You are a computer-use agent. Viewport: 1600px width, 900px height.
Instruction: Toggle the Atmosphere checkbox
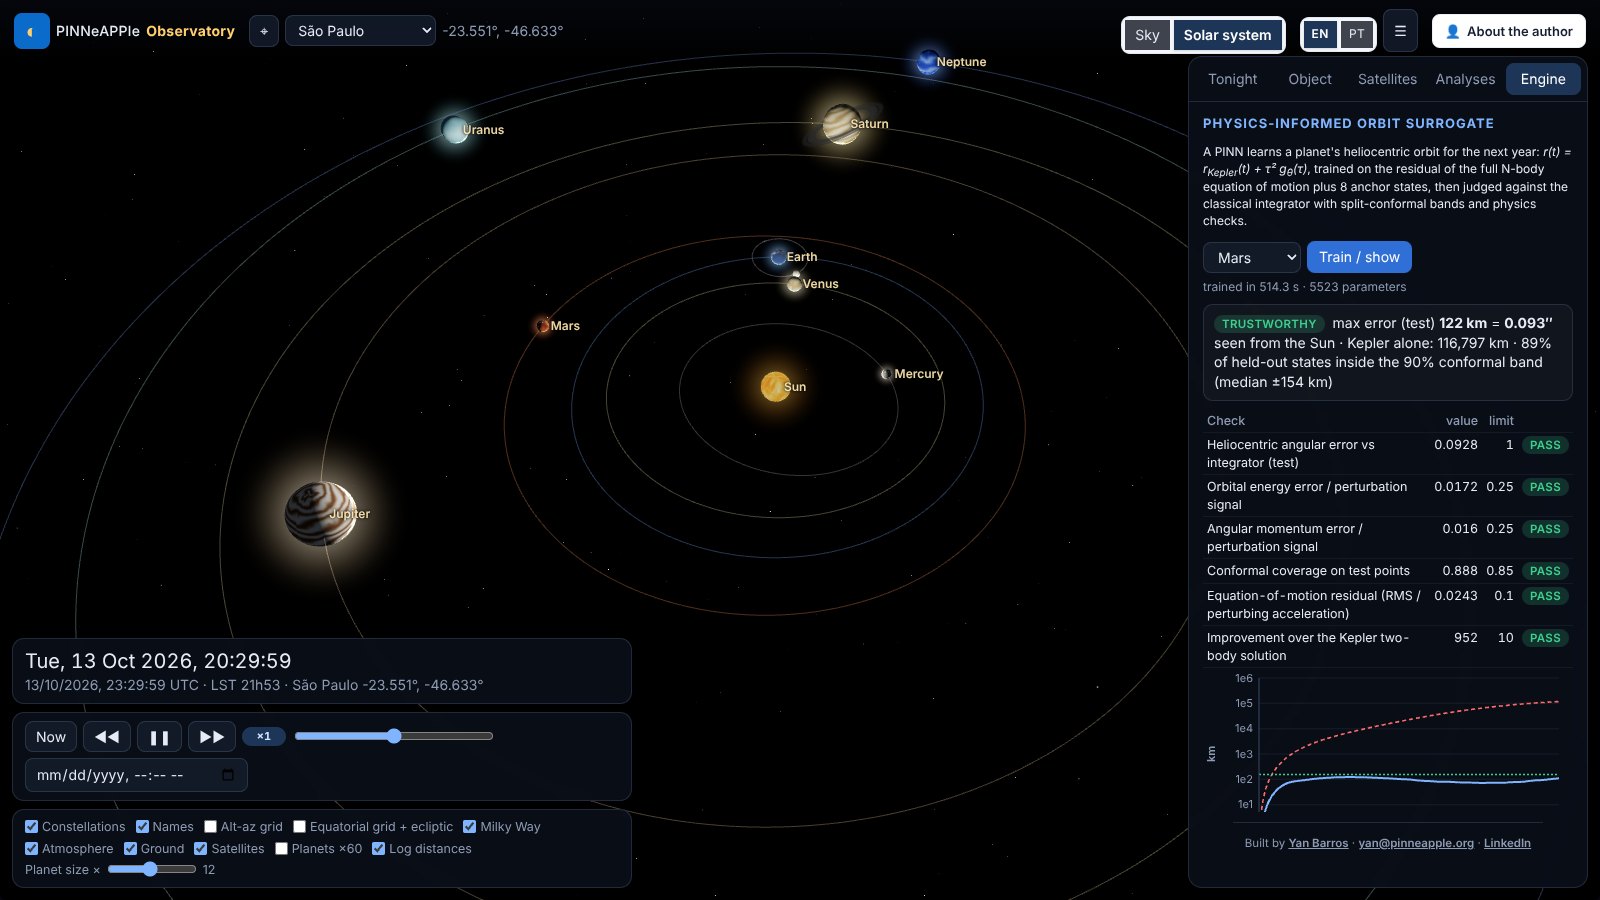pos(32,849)
